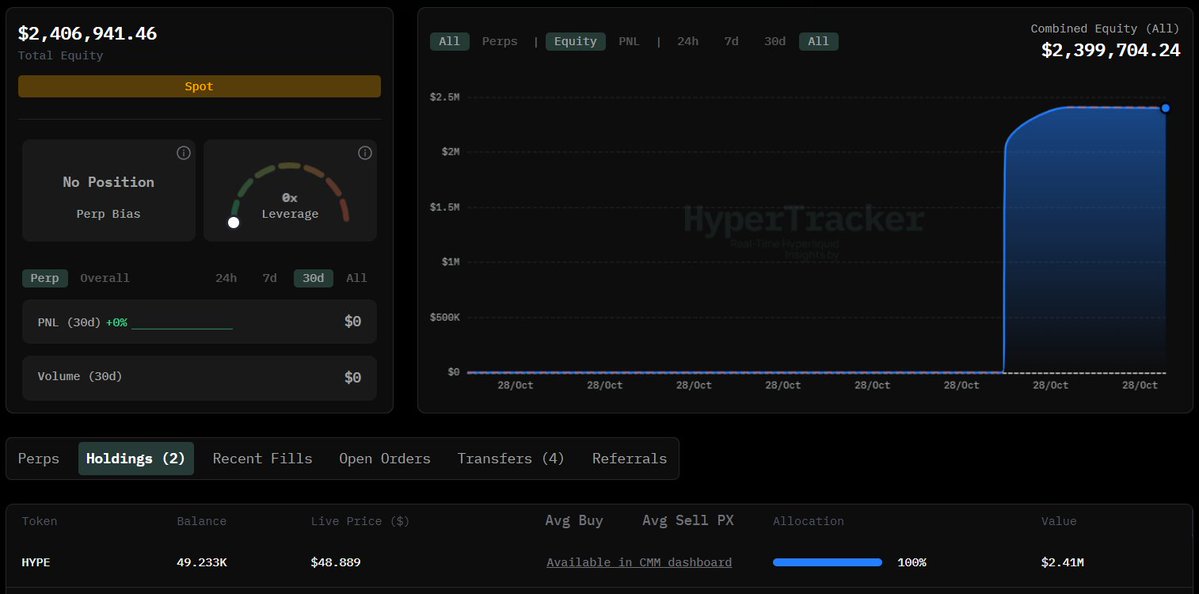Open the Referrals tab

click(629, 459)
